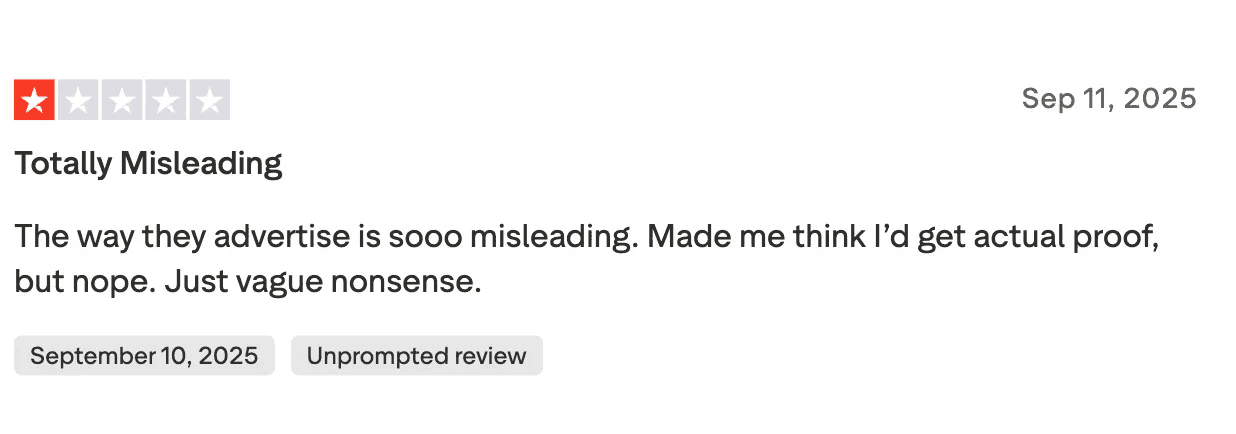1236x434 pixels.
Task: Click "The way they" at review start
Action: click(x=94, y=238)
